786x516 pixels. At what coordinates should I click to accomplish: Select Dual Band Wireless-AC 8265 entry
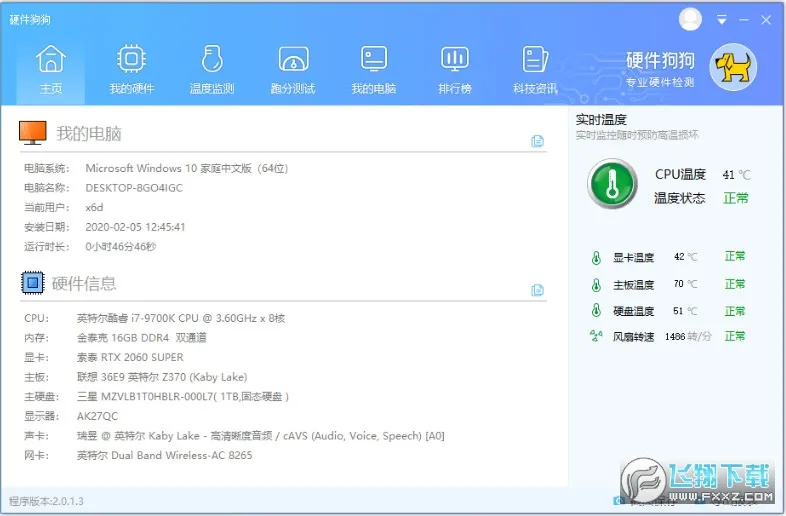pos(164,455)
